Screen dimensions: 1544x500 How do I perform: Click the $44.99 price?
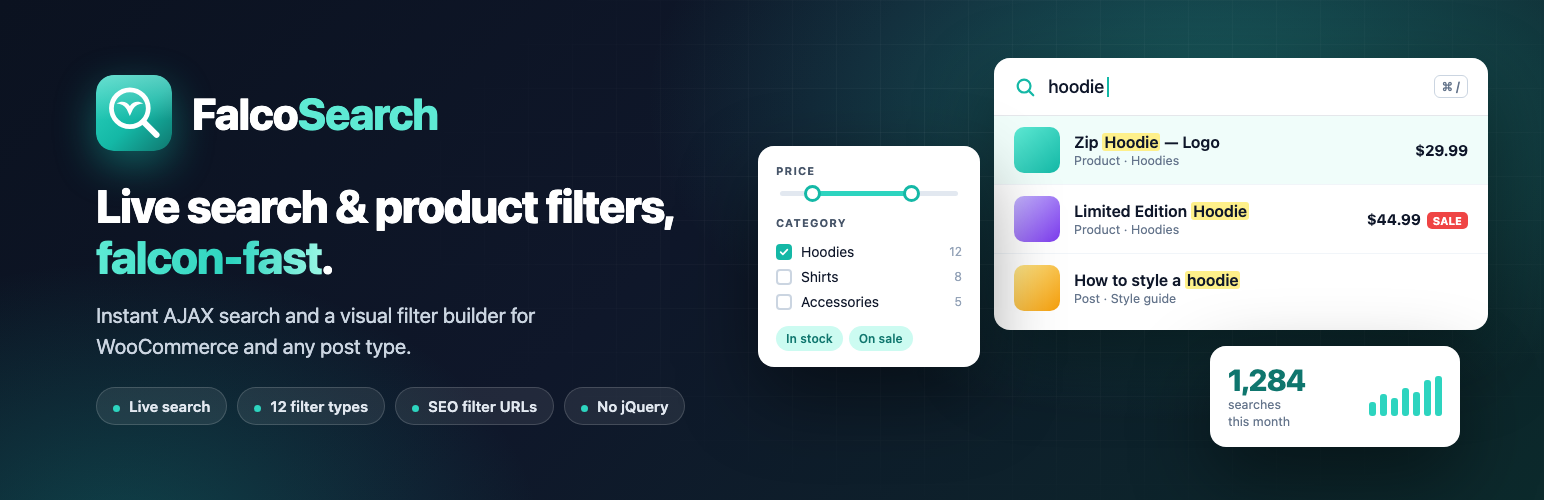point(1394,220)
